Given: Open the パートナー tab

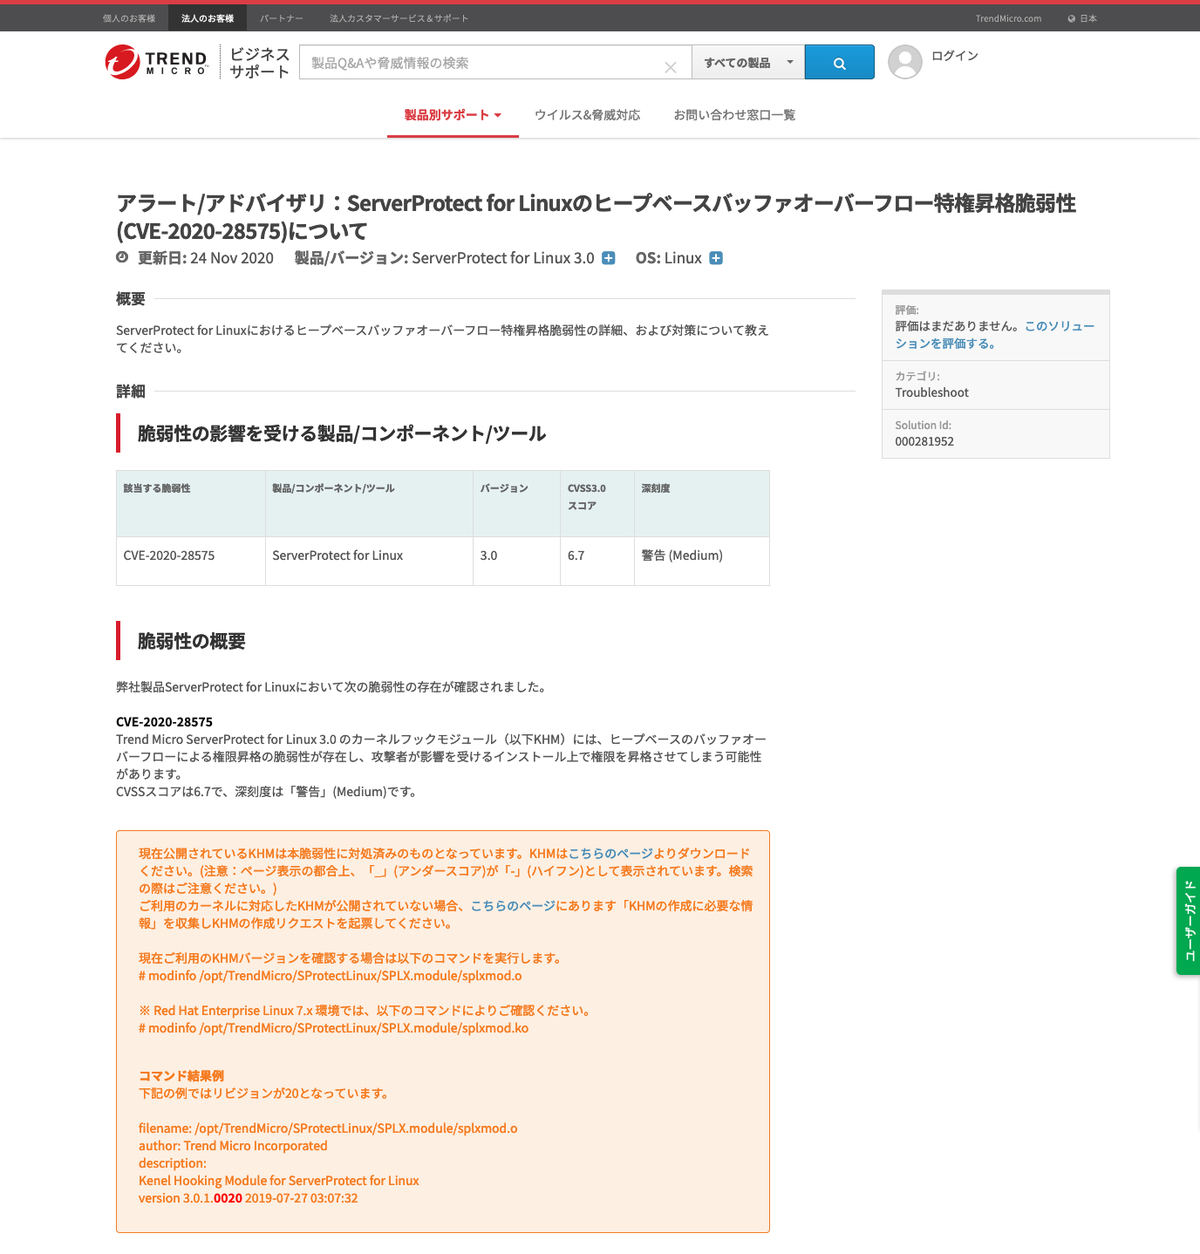Looking at the screenshot, I should click(281, 18).
